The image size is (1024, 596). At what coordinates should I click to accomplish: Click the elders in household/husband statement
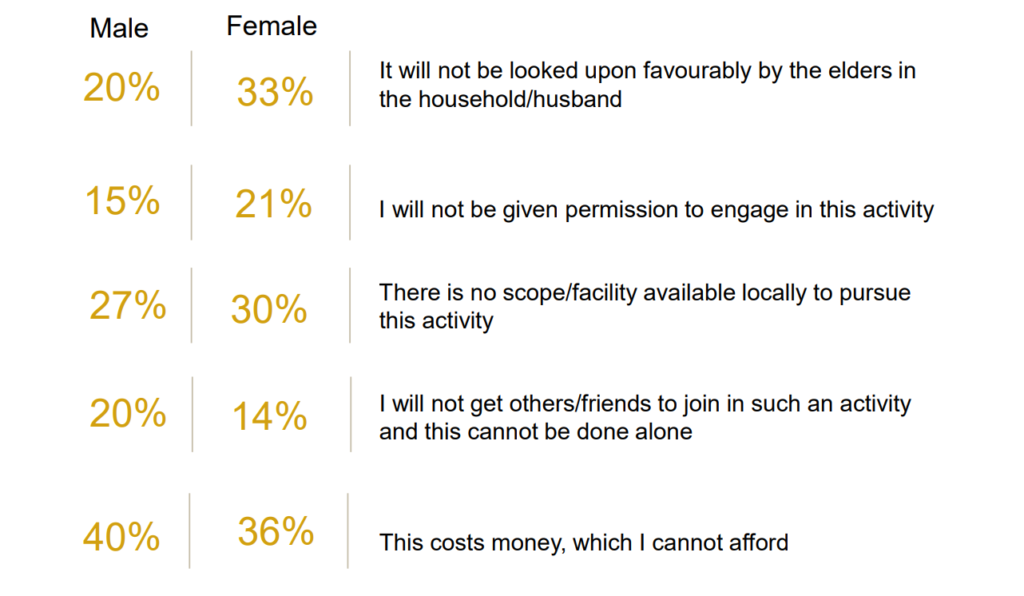(647, 85)
